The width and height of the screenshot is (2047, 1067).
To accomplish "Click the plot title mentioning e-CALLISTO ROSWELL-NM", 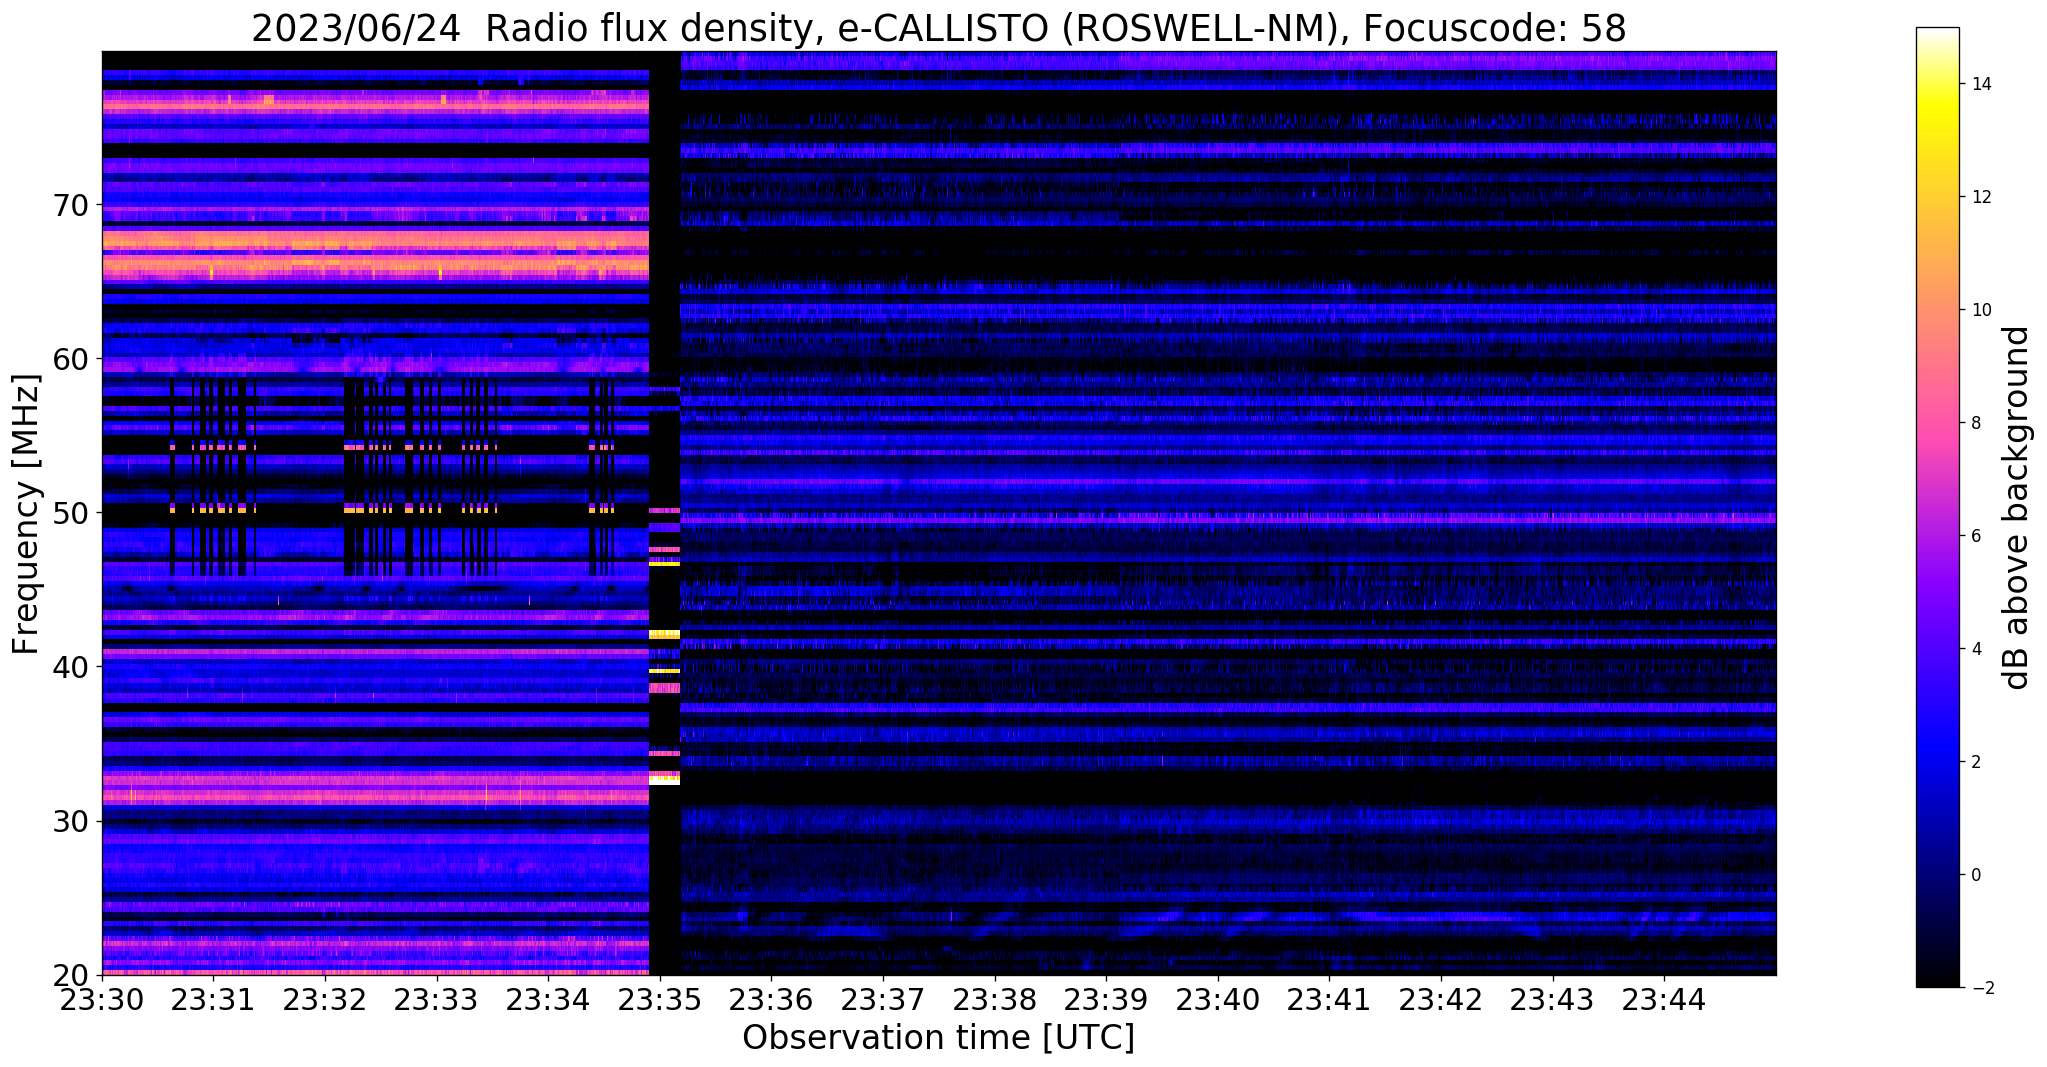I will 938,28.
